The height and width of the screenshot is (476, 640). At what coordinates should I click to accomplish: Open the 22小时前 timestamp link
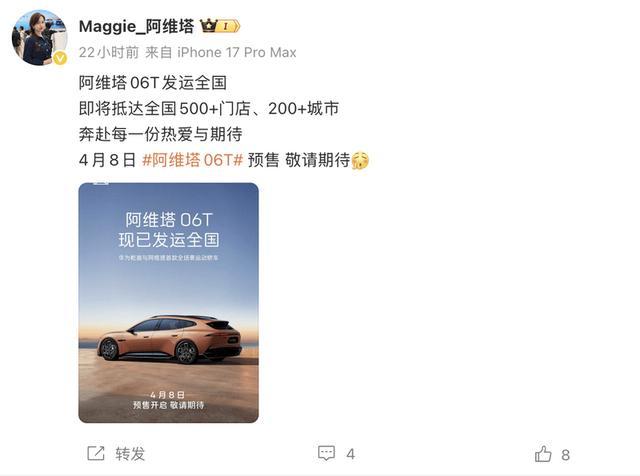109,52
